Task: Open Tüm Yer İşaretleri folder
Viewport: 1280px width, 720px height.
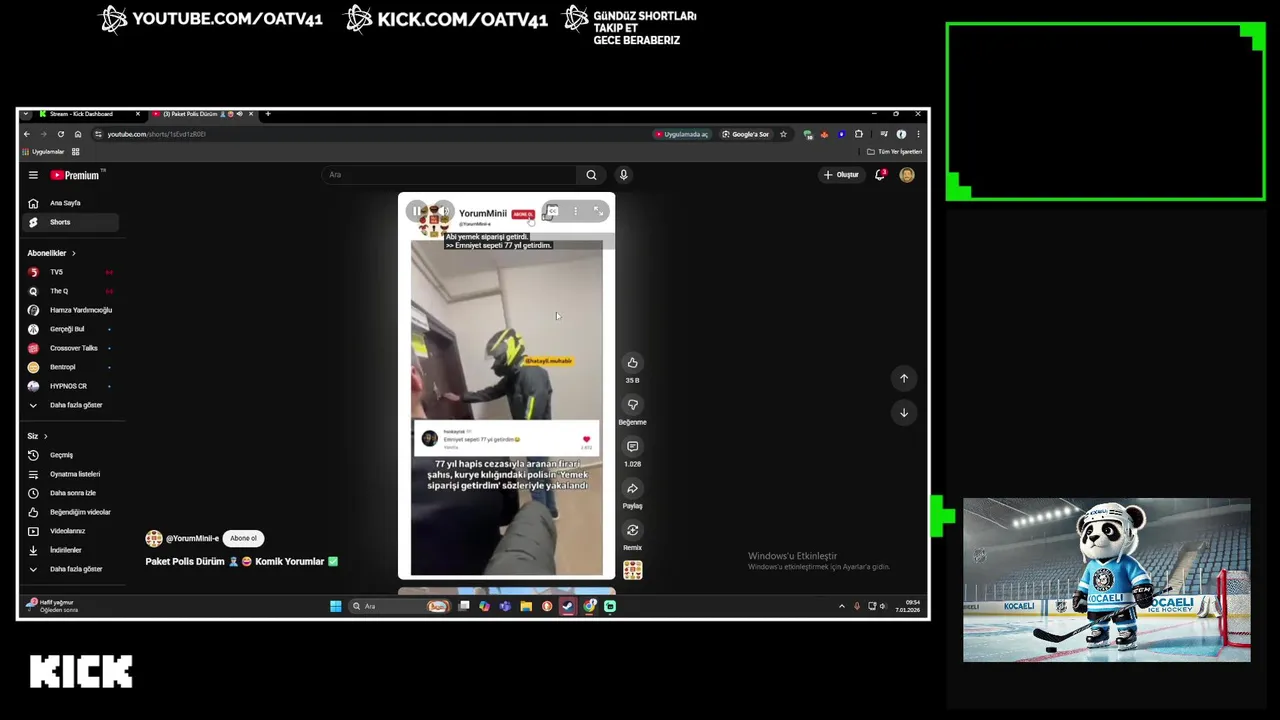Action: [894, 152]
